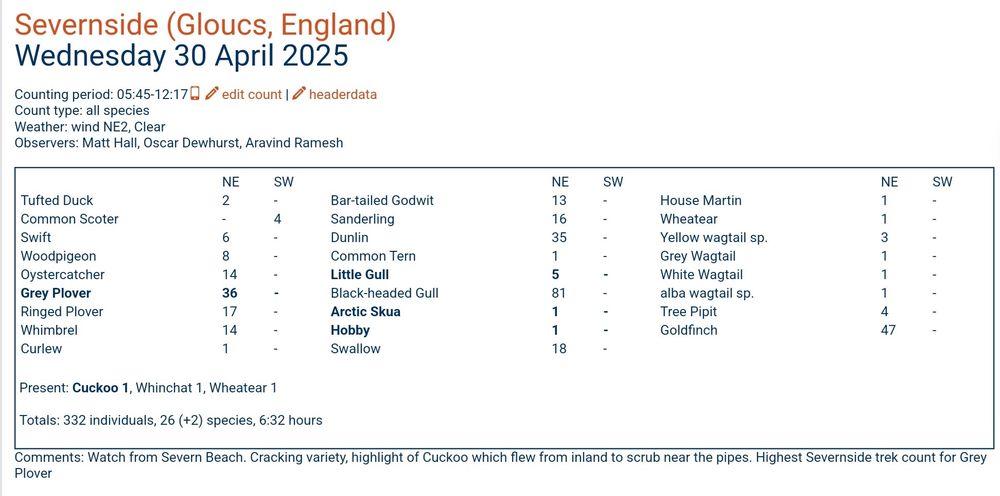Open the edit count link
The height and width of the screenshot is (496, 1000).
251,94
